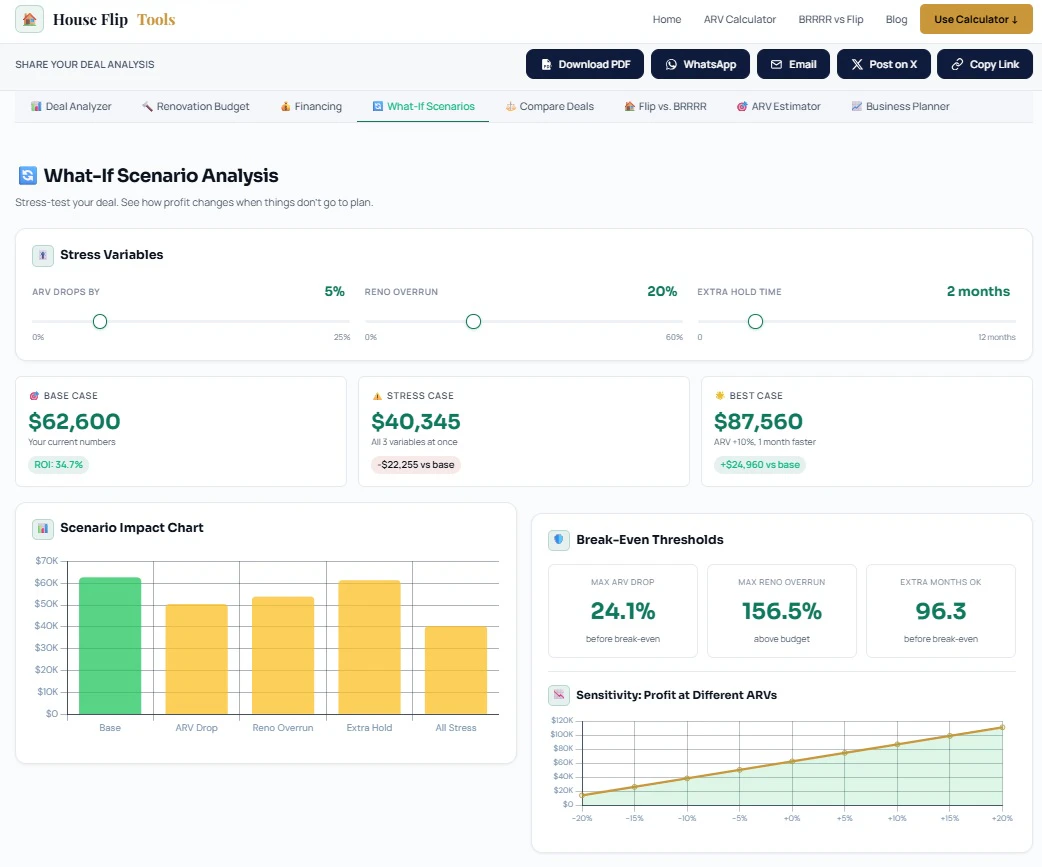The height and width of the screenshot is (867, 1042).
Task: Copy the deal analysis link
Action: click(x=985, y=64)
